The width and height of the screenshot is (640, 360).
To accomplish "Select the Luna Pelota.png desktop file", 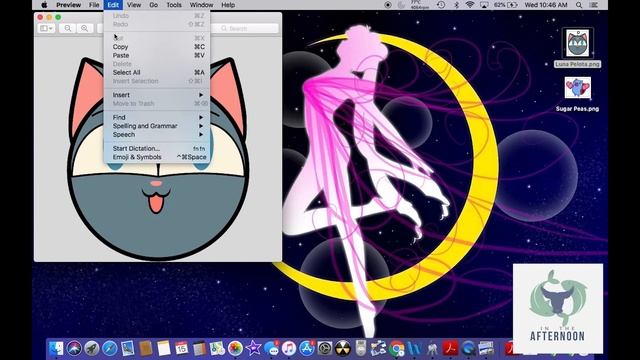I will pos(577,47).
